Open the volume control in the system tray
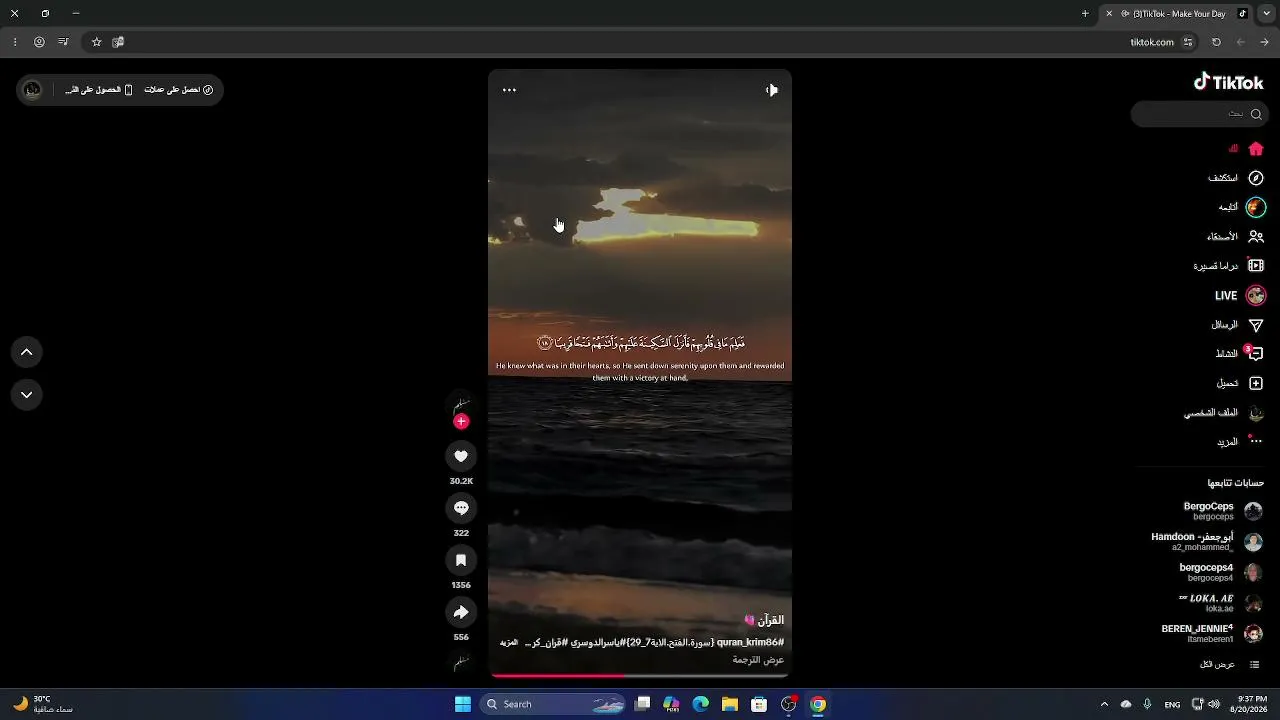Screen dimensions: 1280x720 coord(1214,704)
